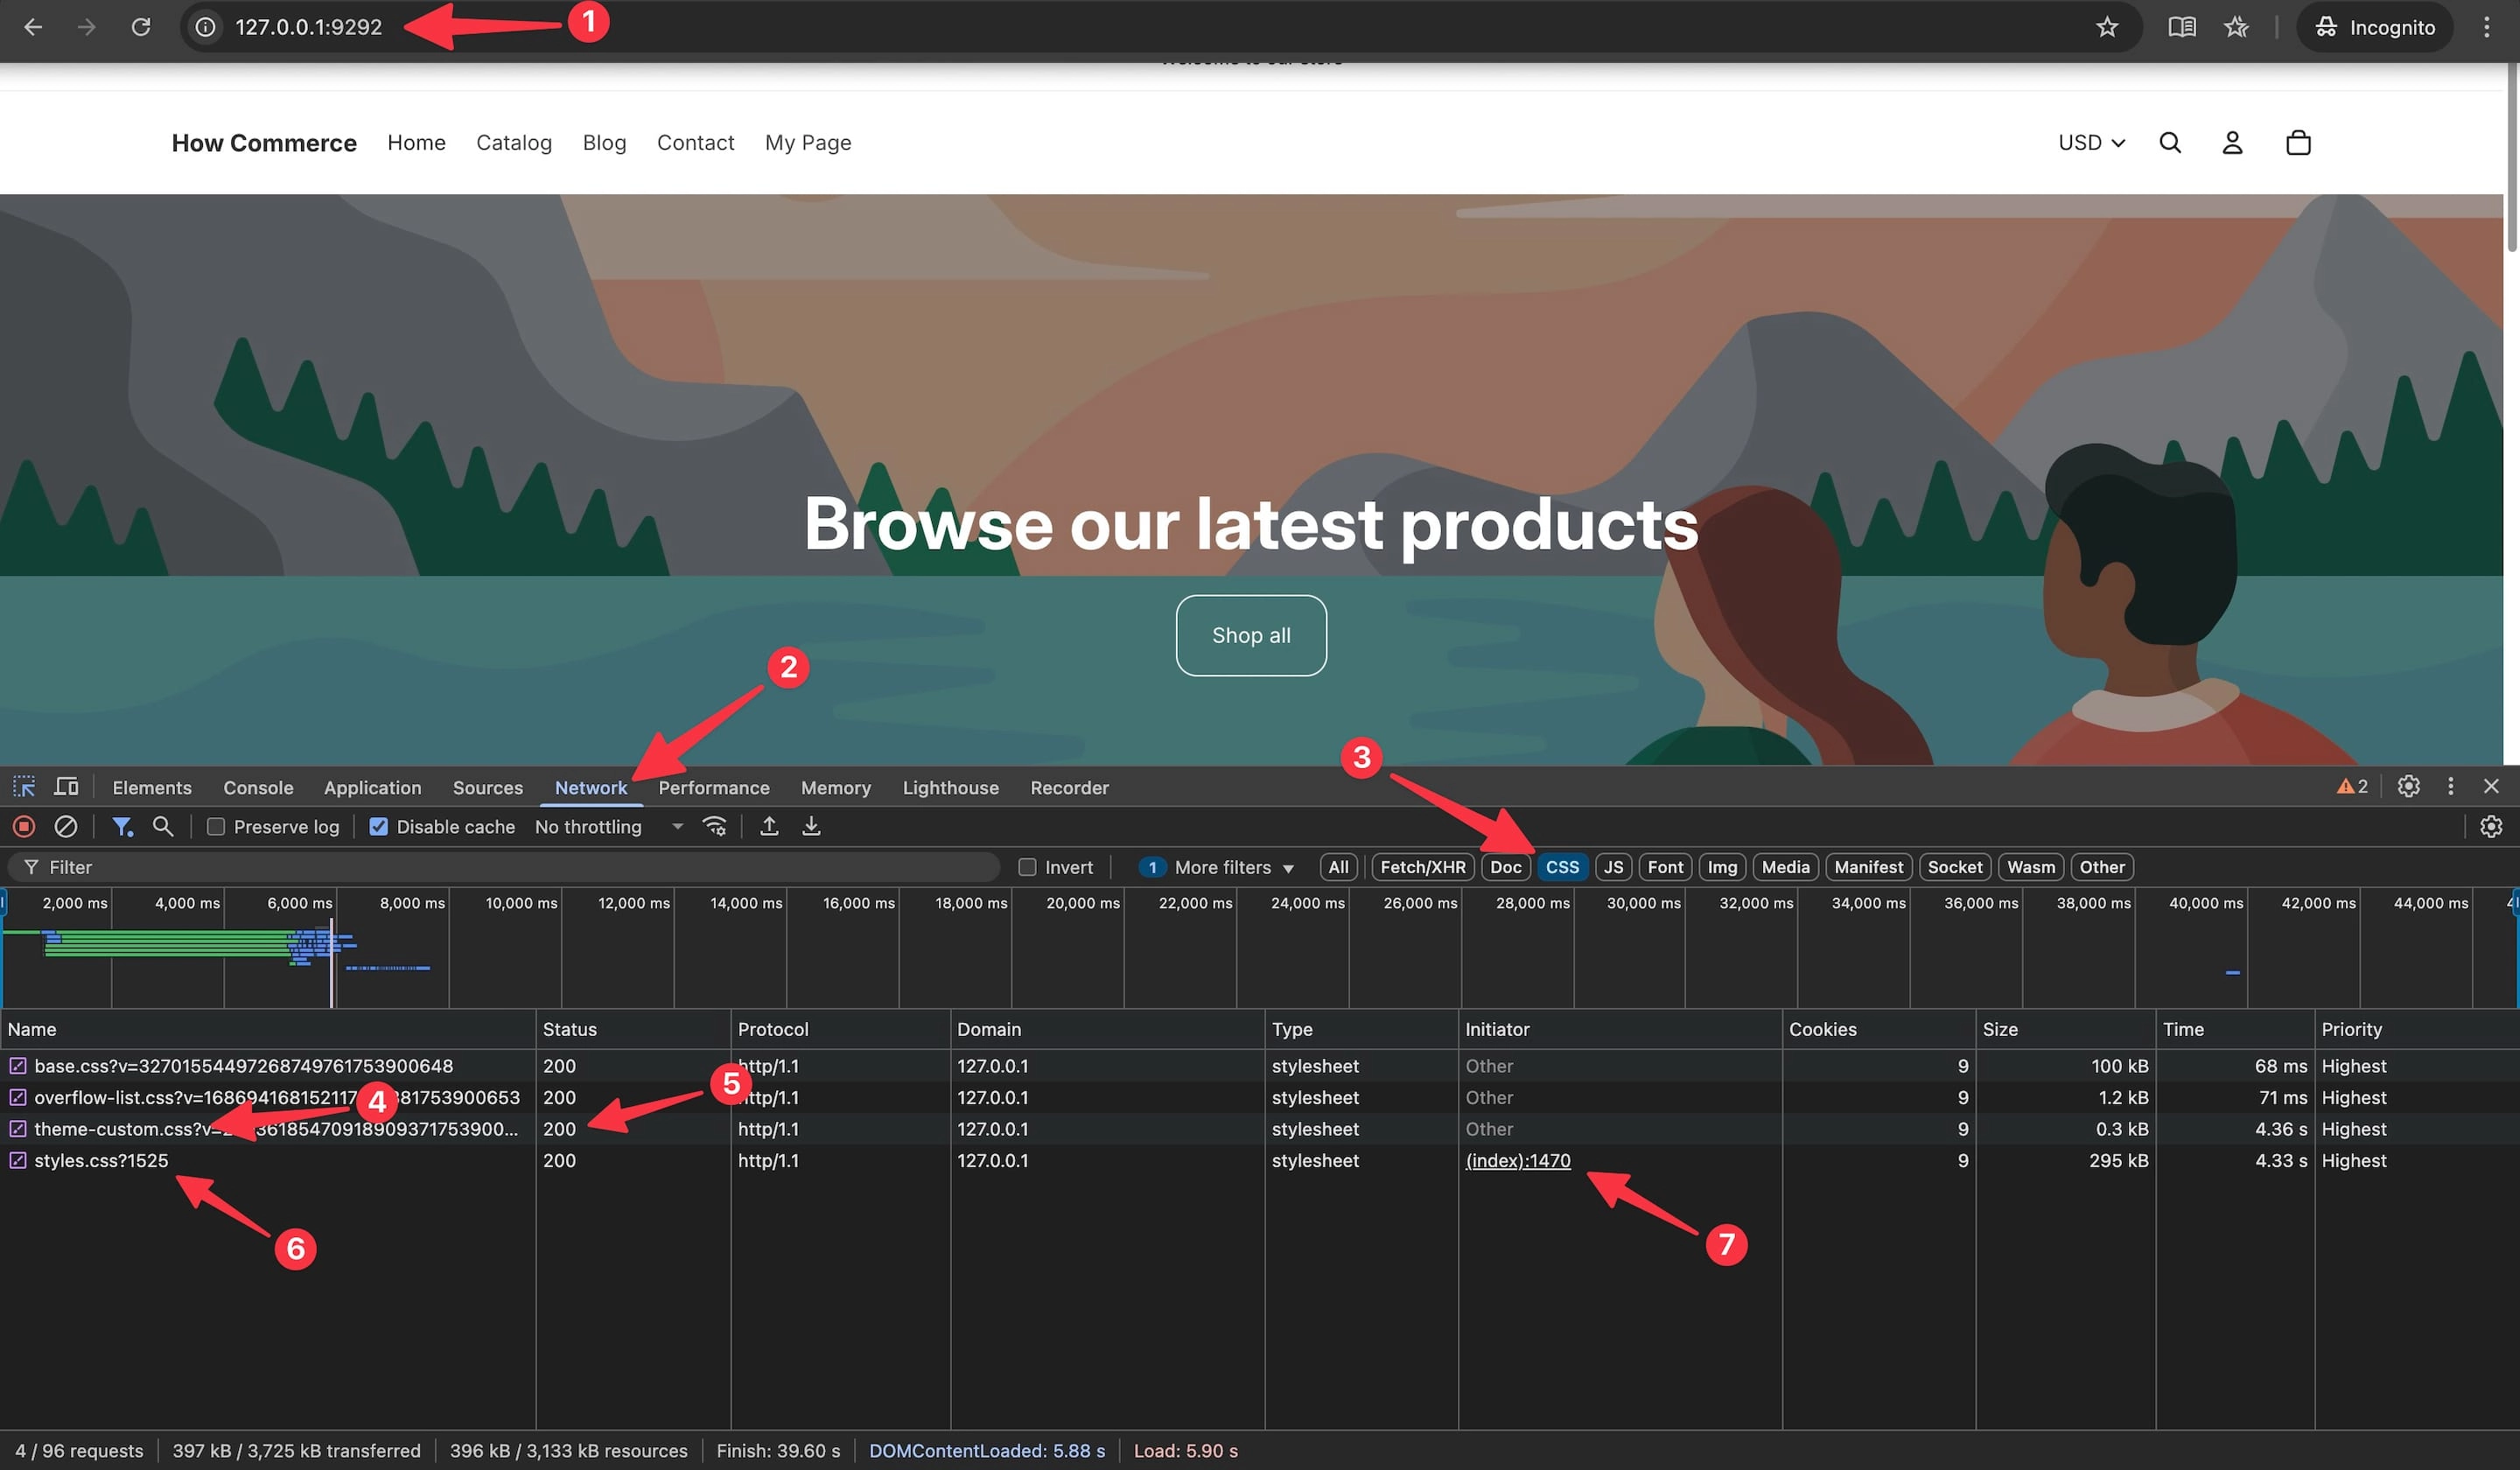Open the shopping cart icon

click(x=2298, y=143)
